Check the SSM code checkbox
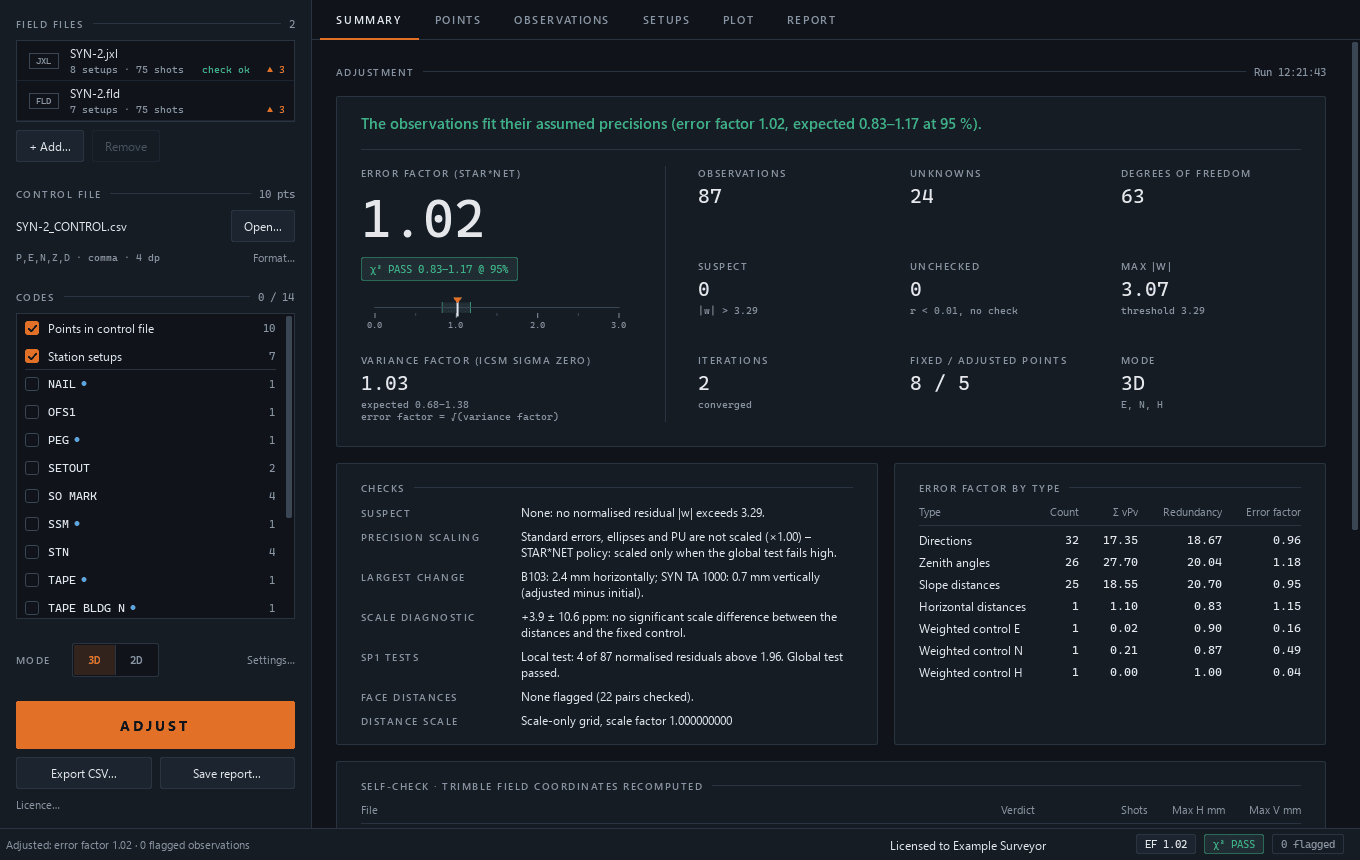 [x=32, y=524]
